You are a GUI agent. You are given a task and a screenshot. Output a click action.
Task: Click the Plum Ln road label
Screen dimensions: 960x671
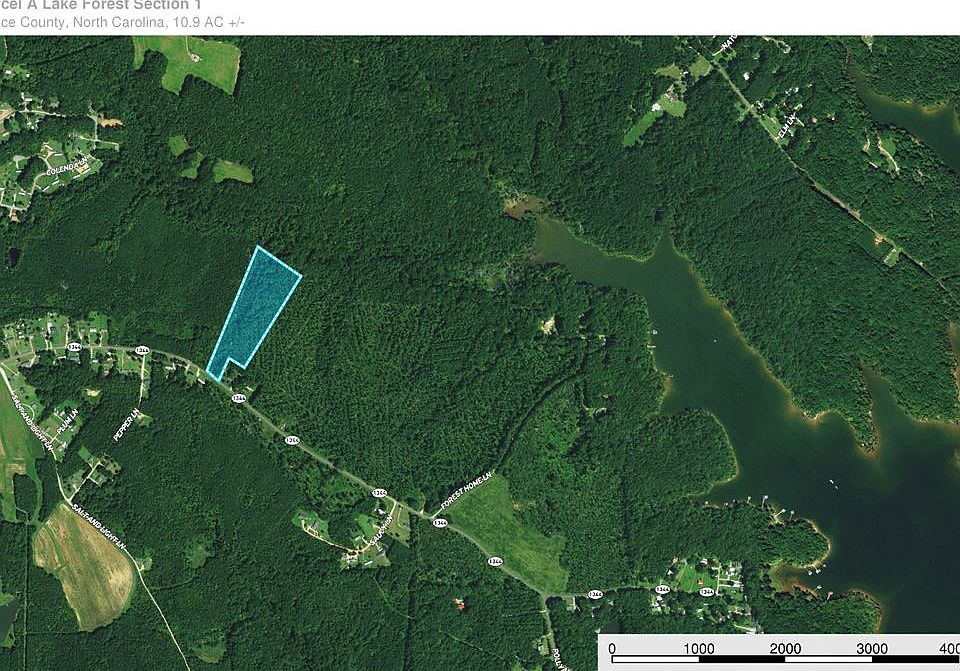click(x=67, y=422)
